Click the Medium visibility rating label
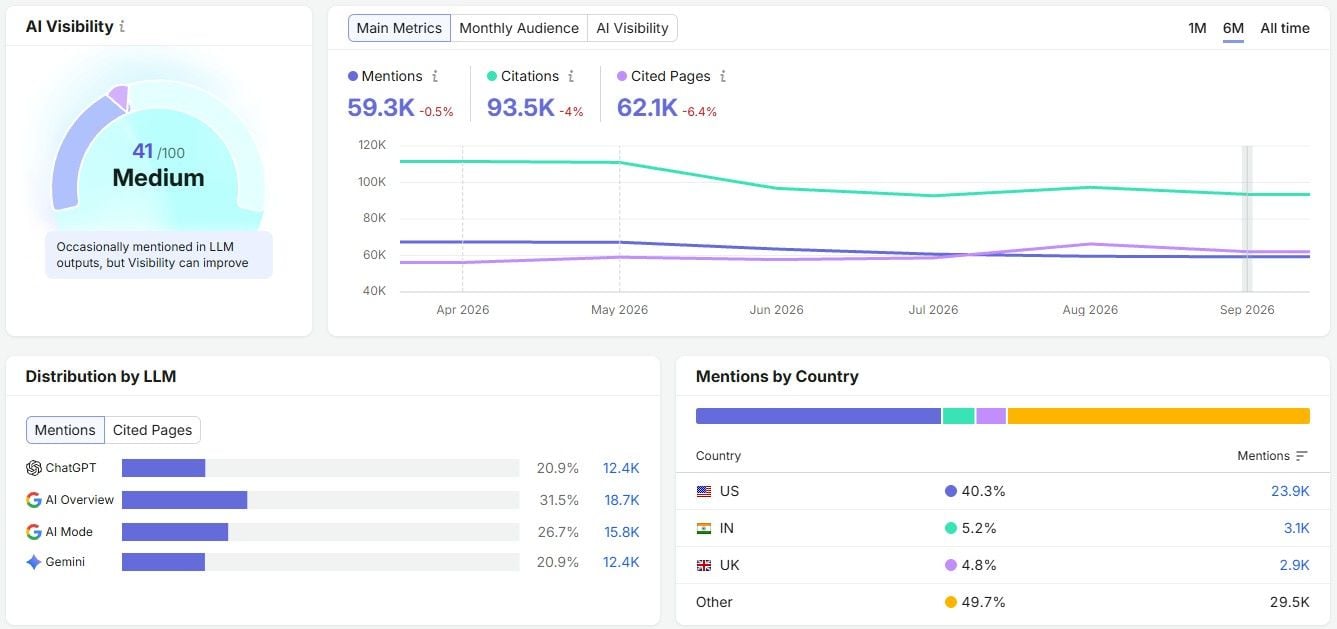Image resolution: width=1337 pixels, height=629 pixels. [x=158, y=178]
